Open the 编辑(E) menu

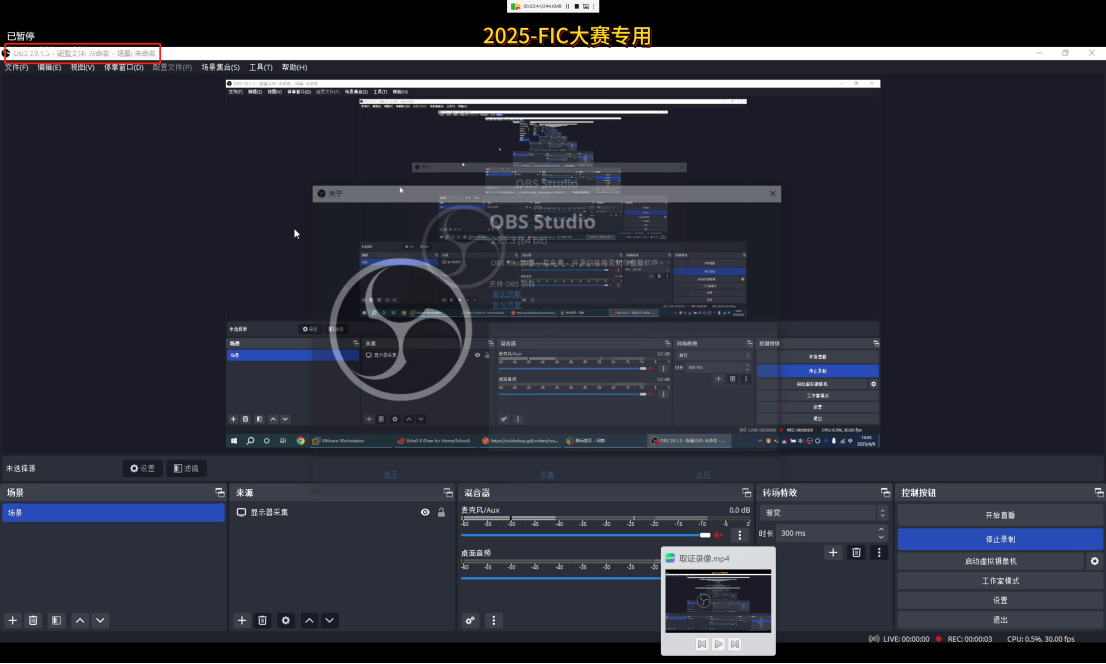click(x=49, y=67)
